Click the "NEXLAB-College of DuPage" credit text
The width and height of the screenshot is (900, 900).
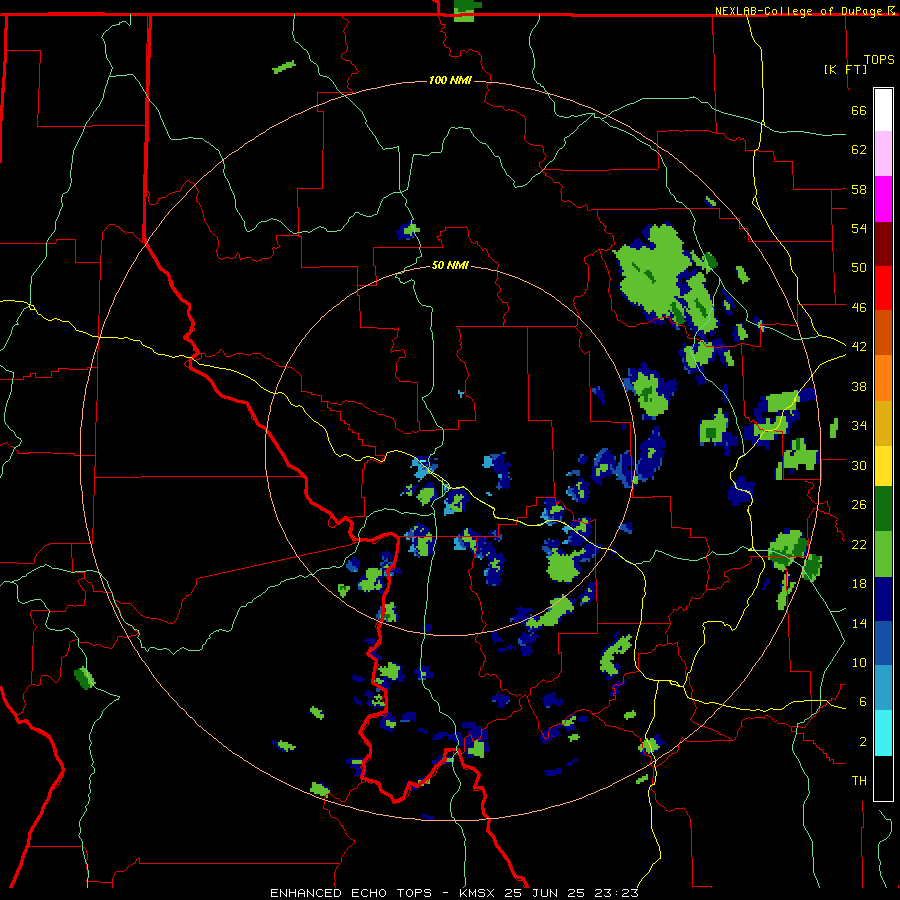tap(798, 11)
